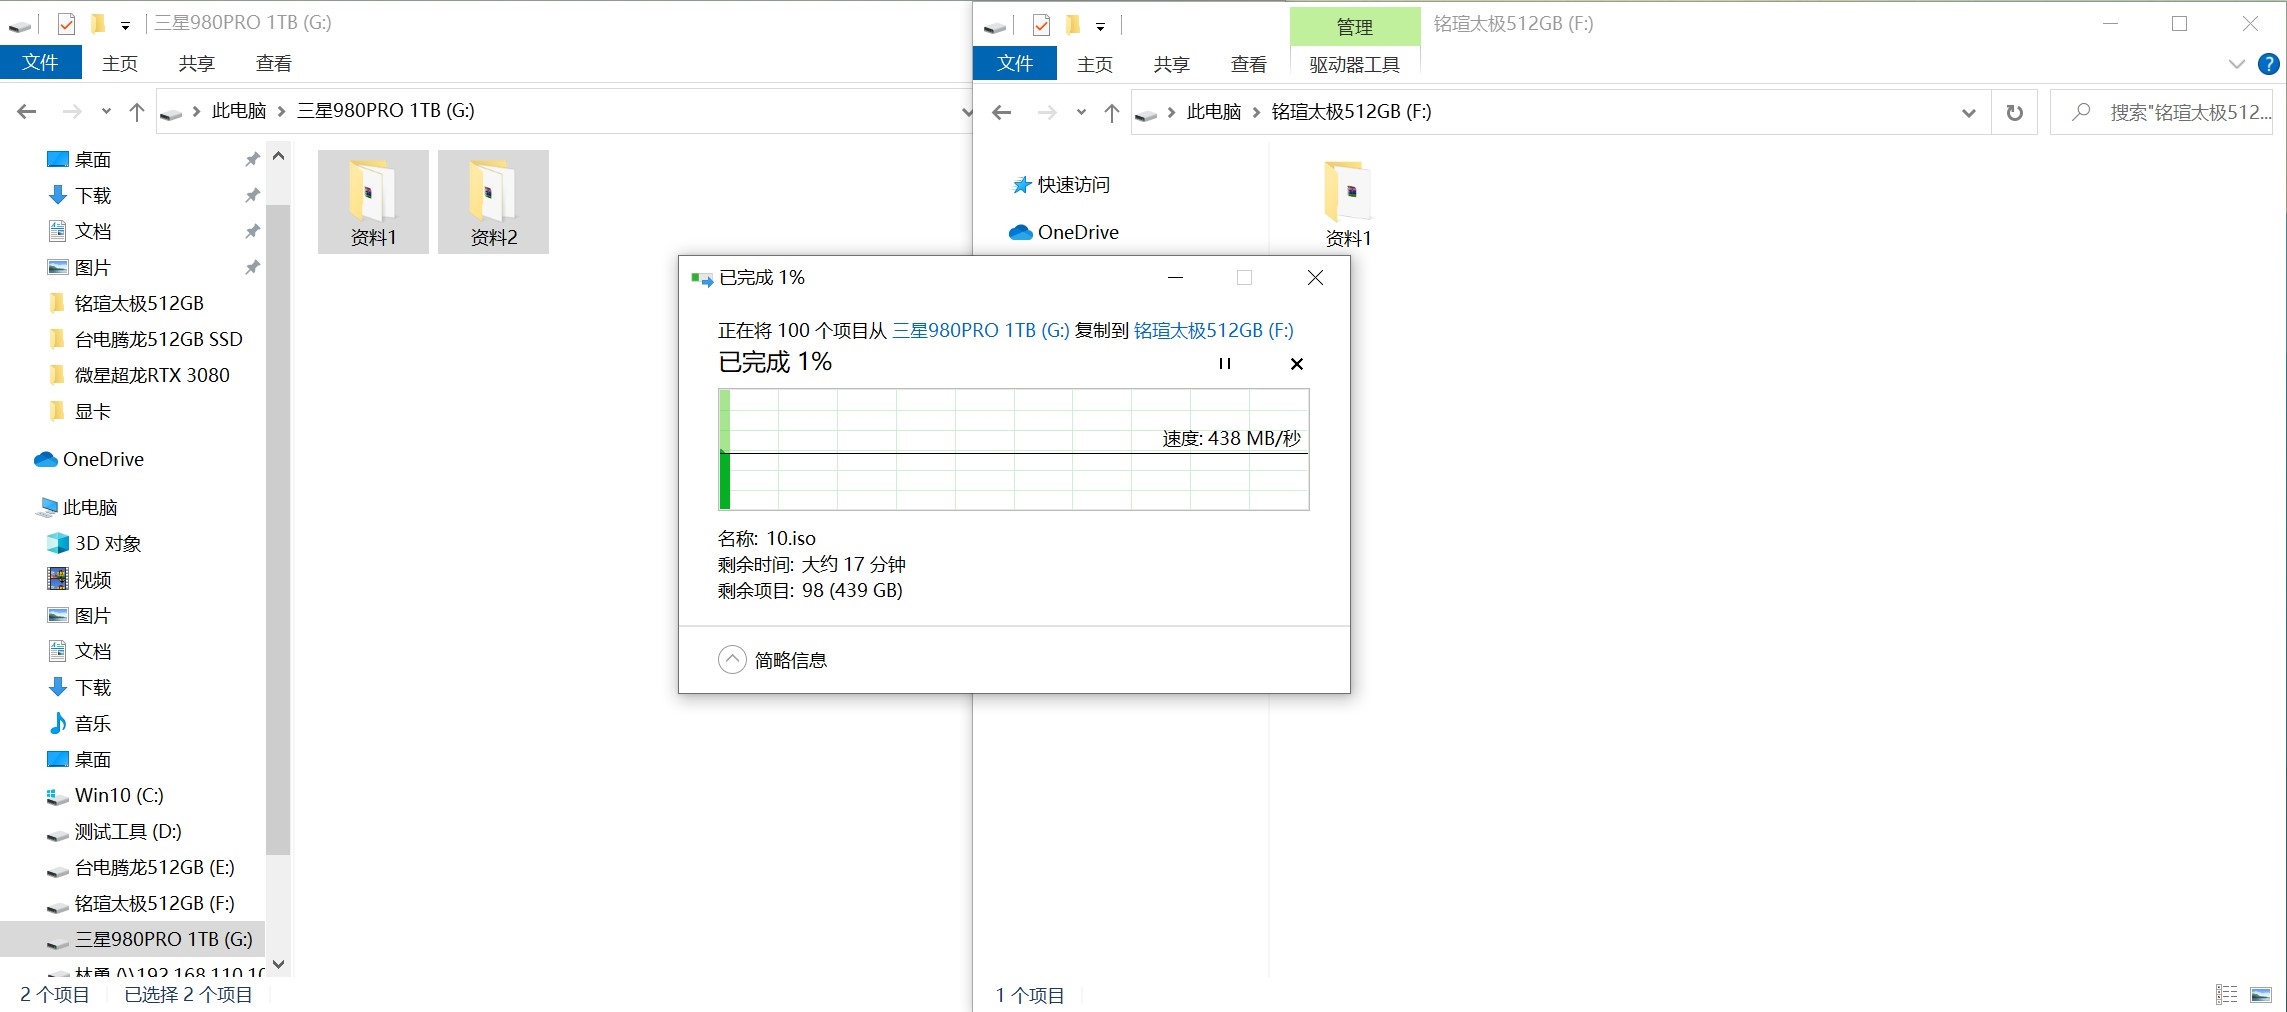Click 此电脑 breadcrumb in F: address bar
The image size is (2287, 1012).
click(1214, 112)
